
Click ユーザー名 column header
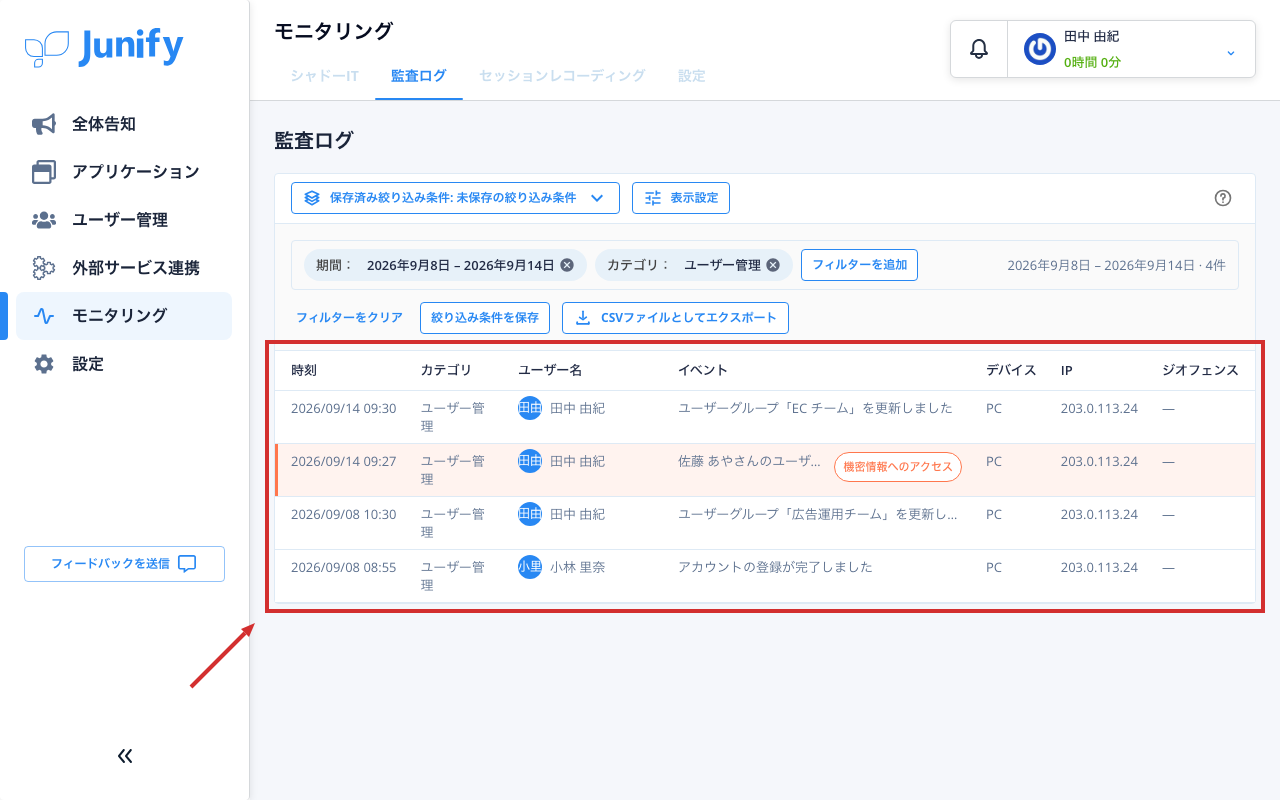tap(550, 370)
